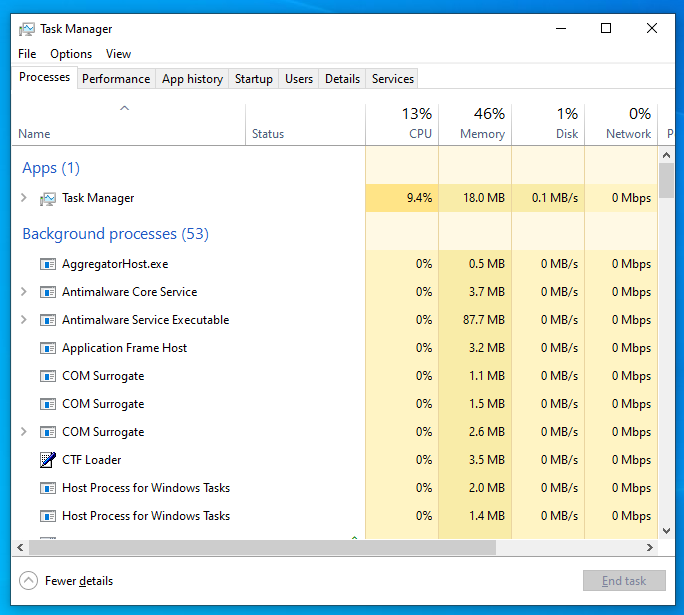Click the AggregatorHost.exe process icon
684x615 pixels.
click(x=48, y=264)
